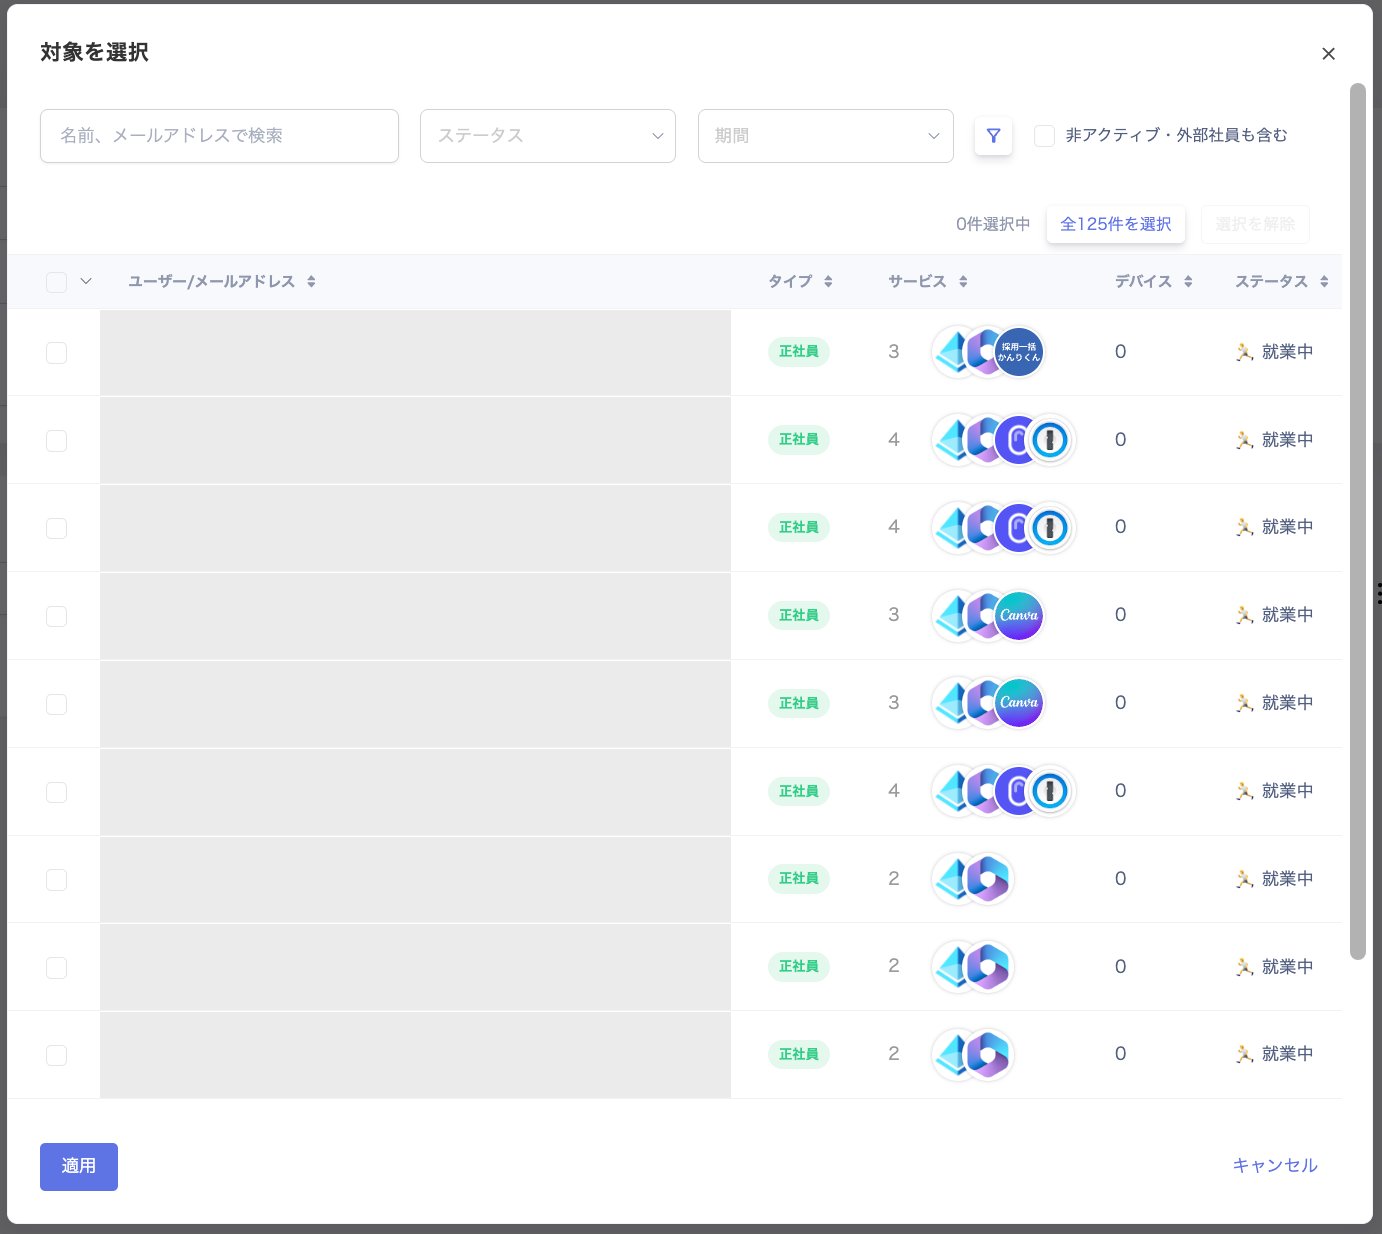Click the dialog vertical scrollbar
Screen dimensions: 1382x1234
point(1358,521)
